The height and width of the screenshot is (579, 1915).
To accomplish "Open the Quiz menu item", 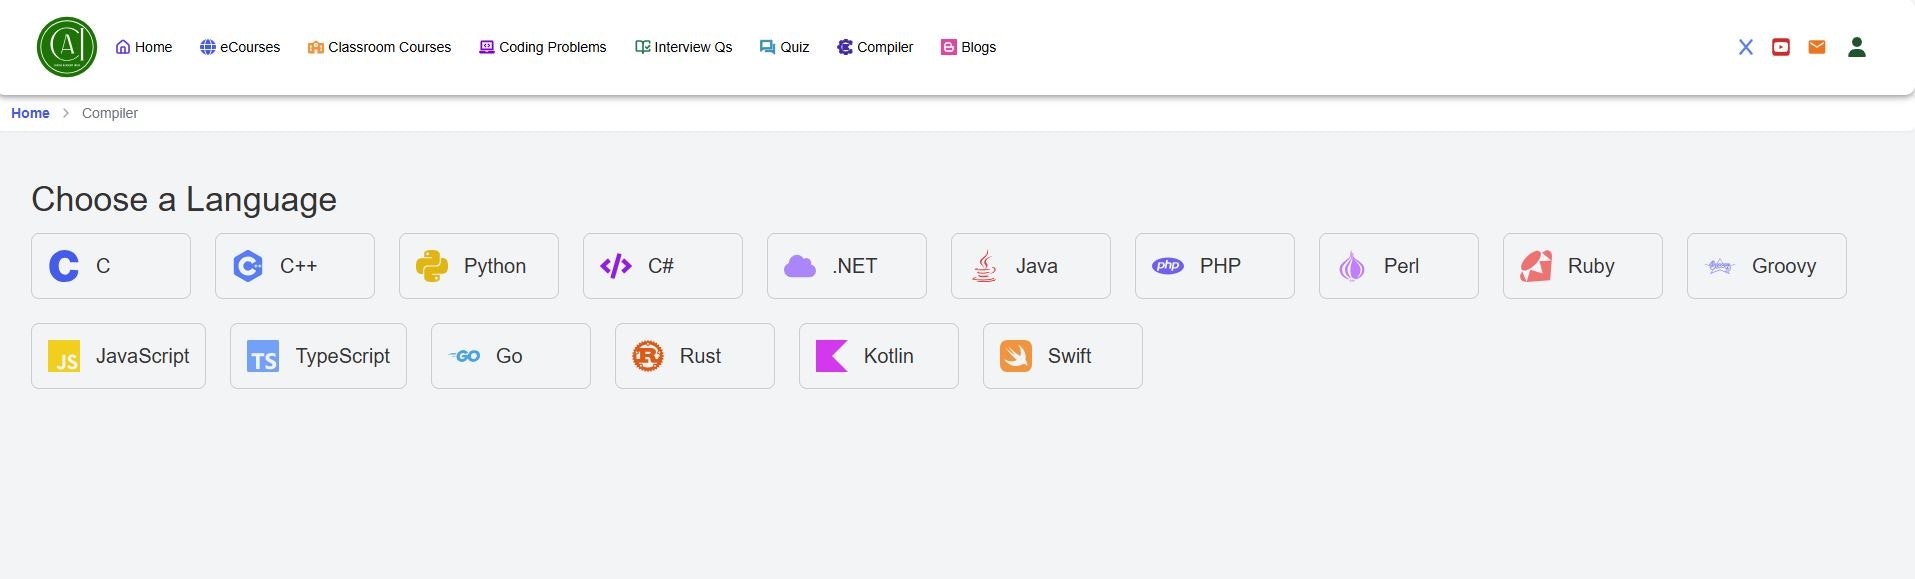I will 785,47.
